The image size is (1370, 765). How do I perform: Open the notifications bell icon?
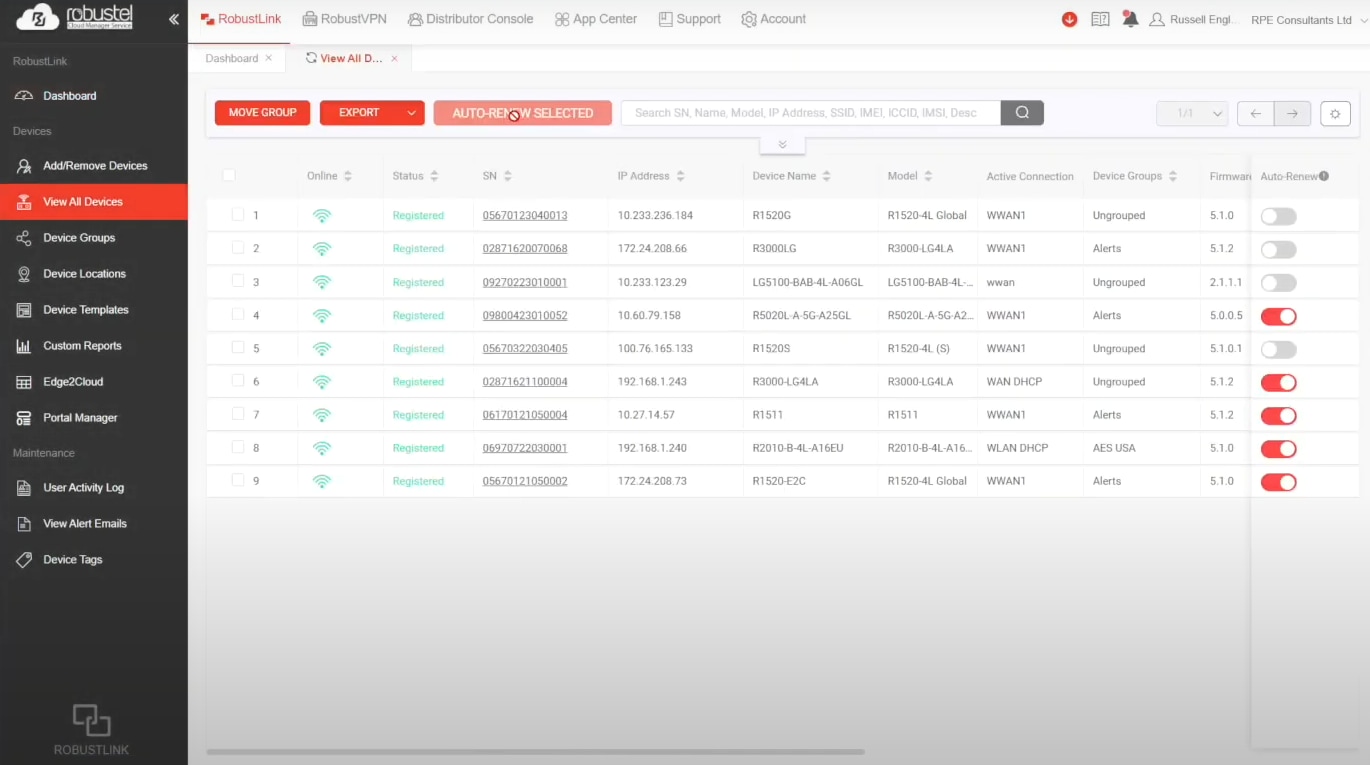click(1130, 19)
